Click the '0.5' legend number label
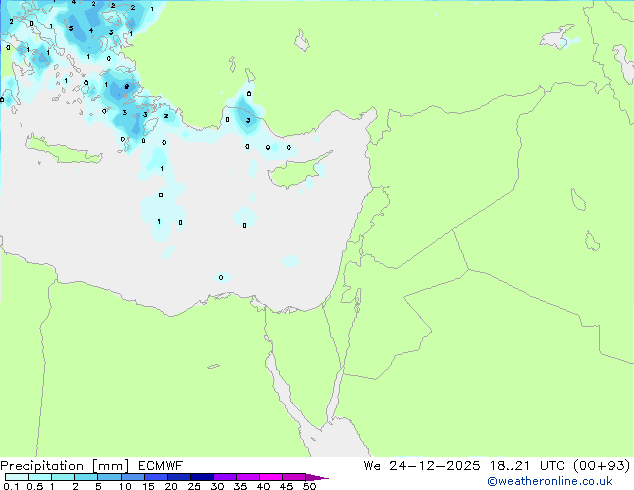The width and height of the screenshot is (634, 490). (35, 486)
